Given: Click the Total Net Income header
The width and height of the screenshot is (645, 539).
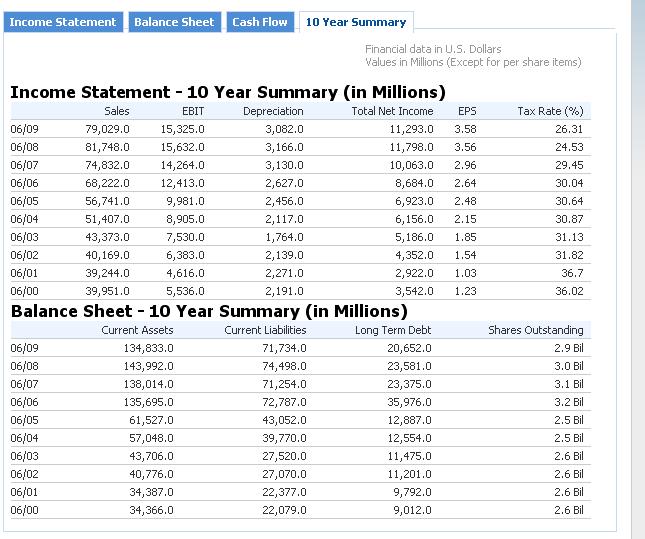Looking at the screenshot, I should click(392, 111).
